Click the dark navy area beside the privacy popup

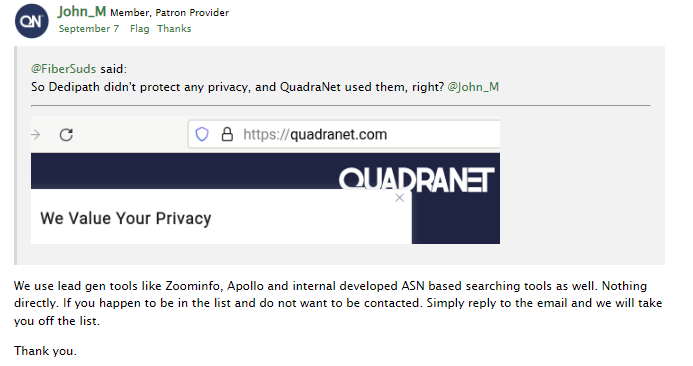pyautogui.click(x=456, y=219)
